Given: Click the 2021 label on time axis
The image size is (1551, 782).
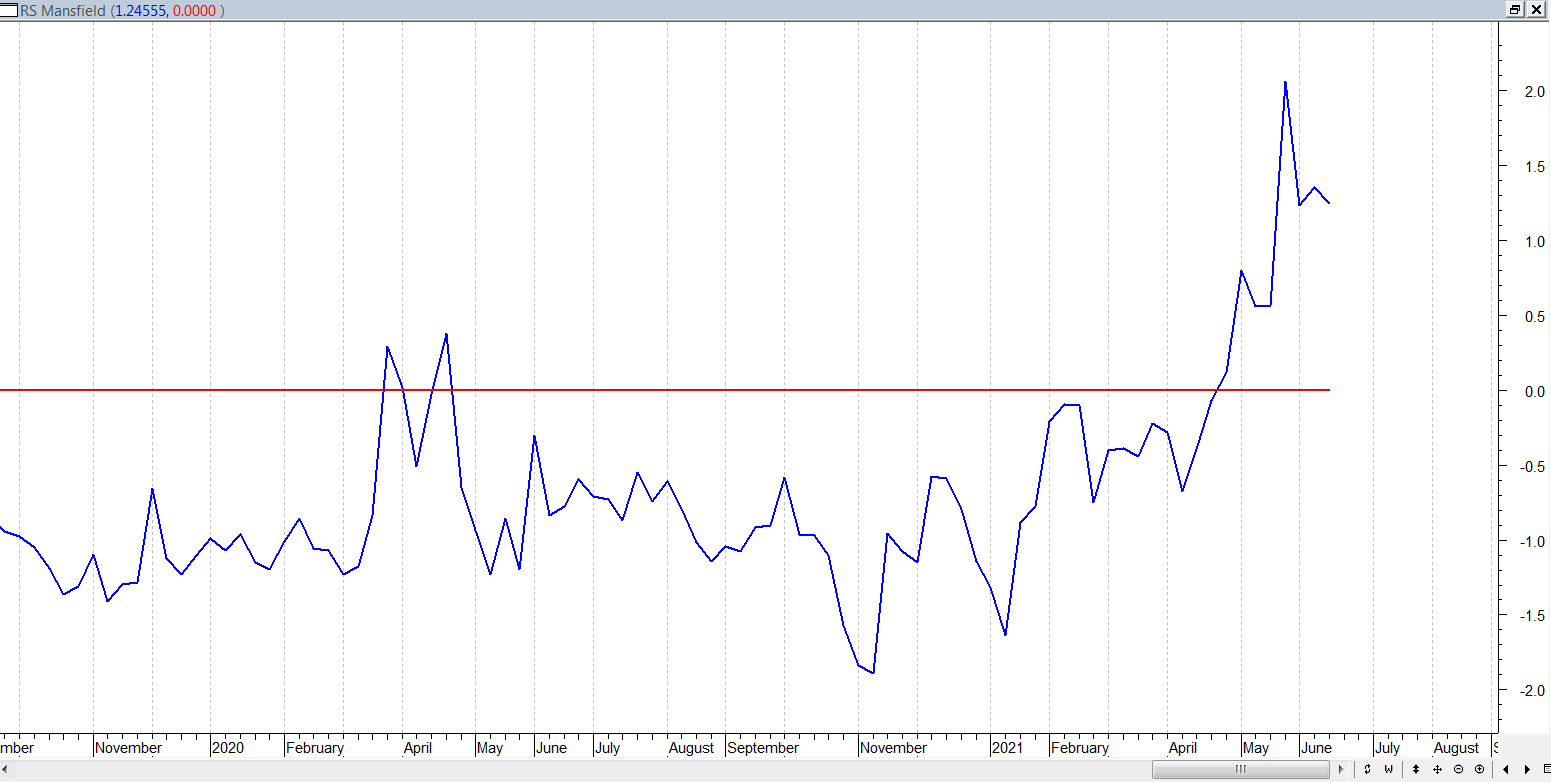Looking at the screenshot, I should point(1007,748).
